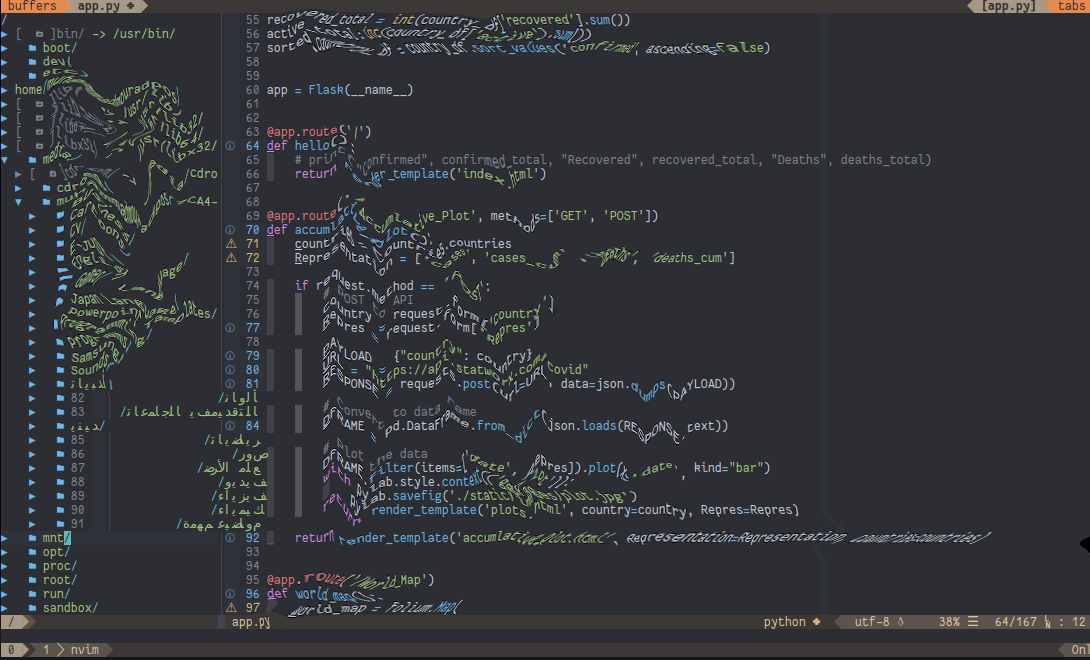This screenshot has height=660, width=1090.
Task: Expand the run/ directory arrow
Action: [4, 594]
